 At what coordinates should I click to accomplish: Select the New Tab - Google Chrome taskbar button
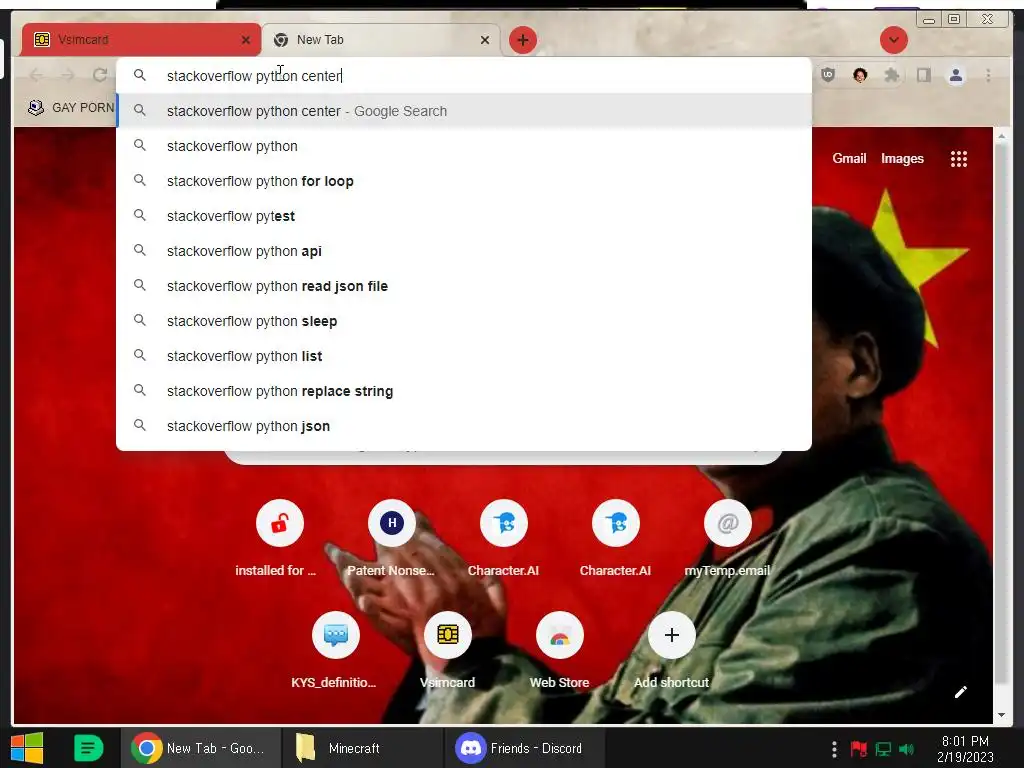tap(200, 748)
